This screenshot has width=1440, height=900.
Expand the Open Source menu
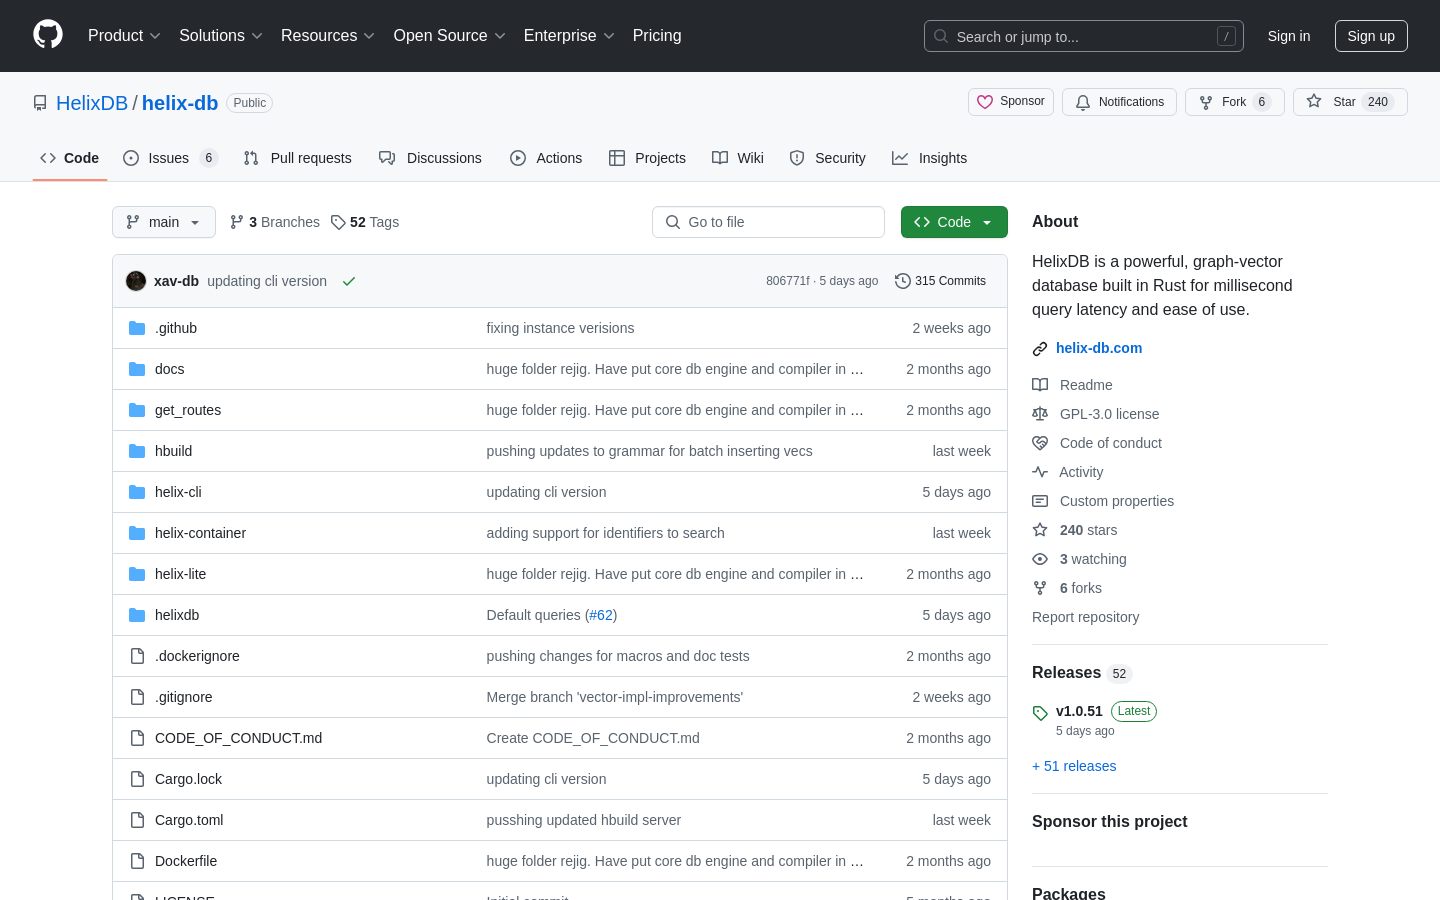450,35
